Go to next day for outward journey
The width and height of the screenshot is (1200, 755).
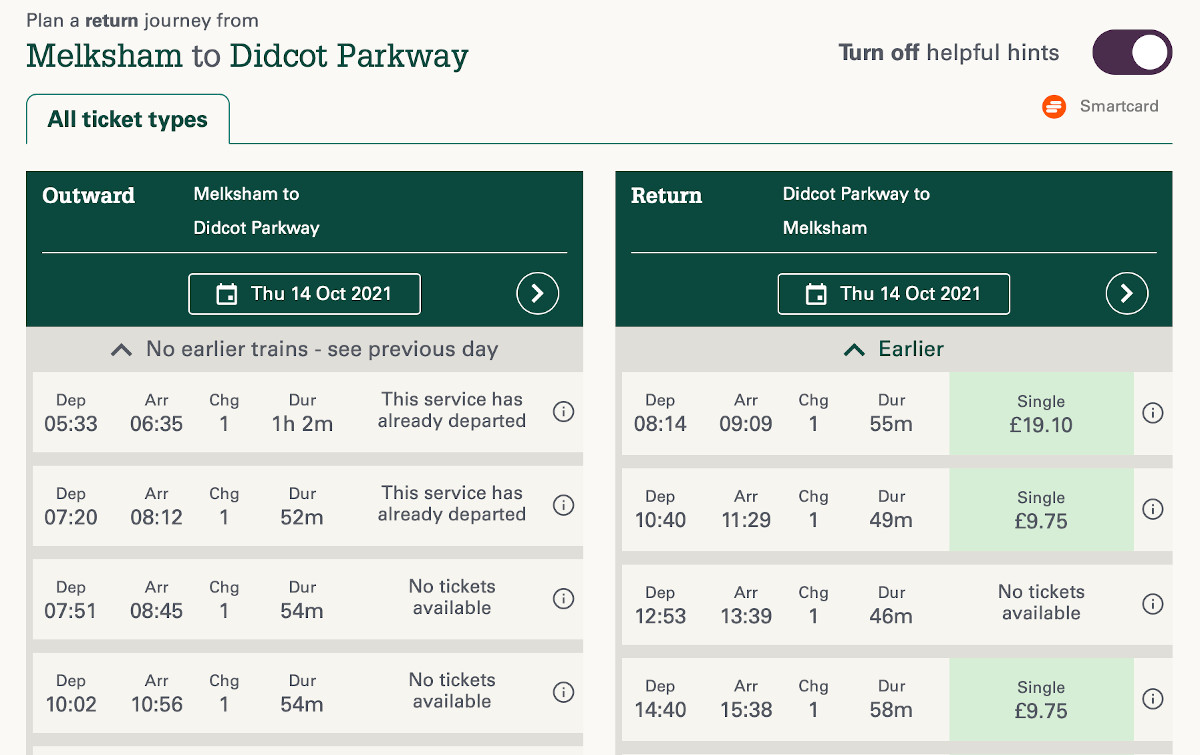(x=538, y=293)
